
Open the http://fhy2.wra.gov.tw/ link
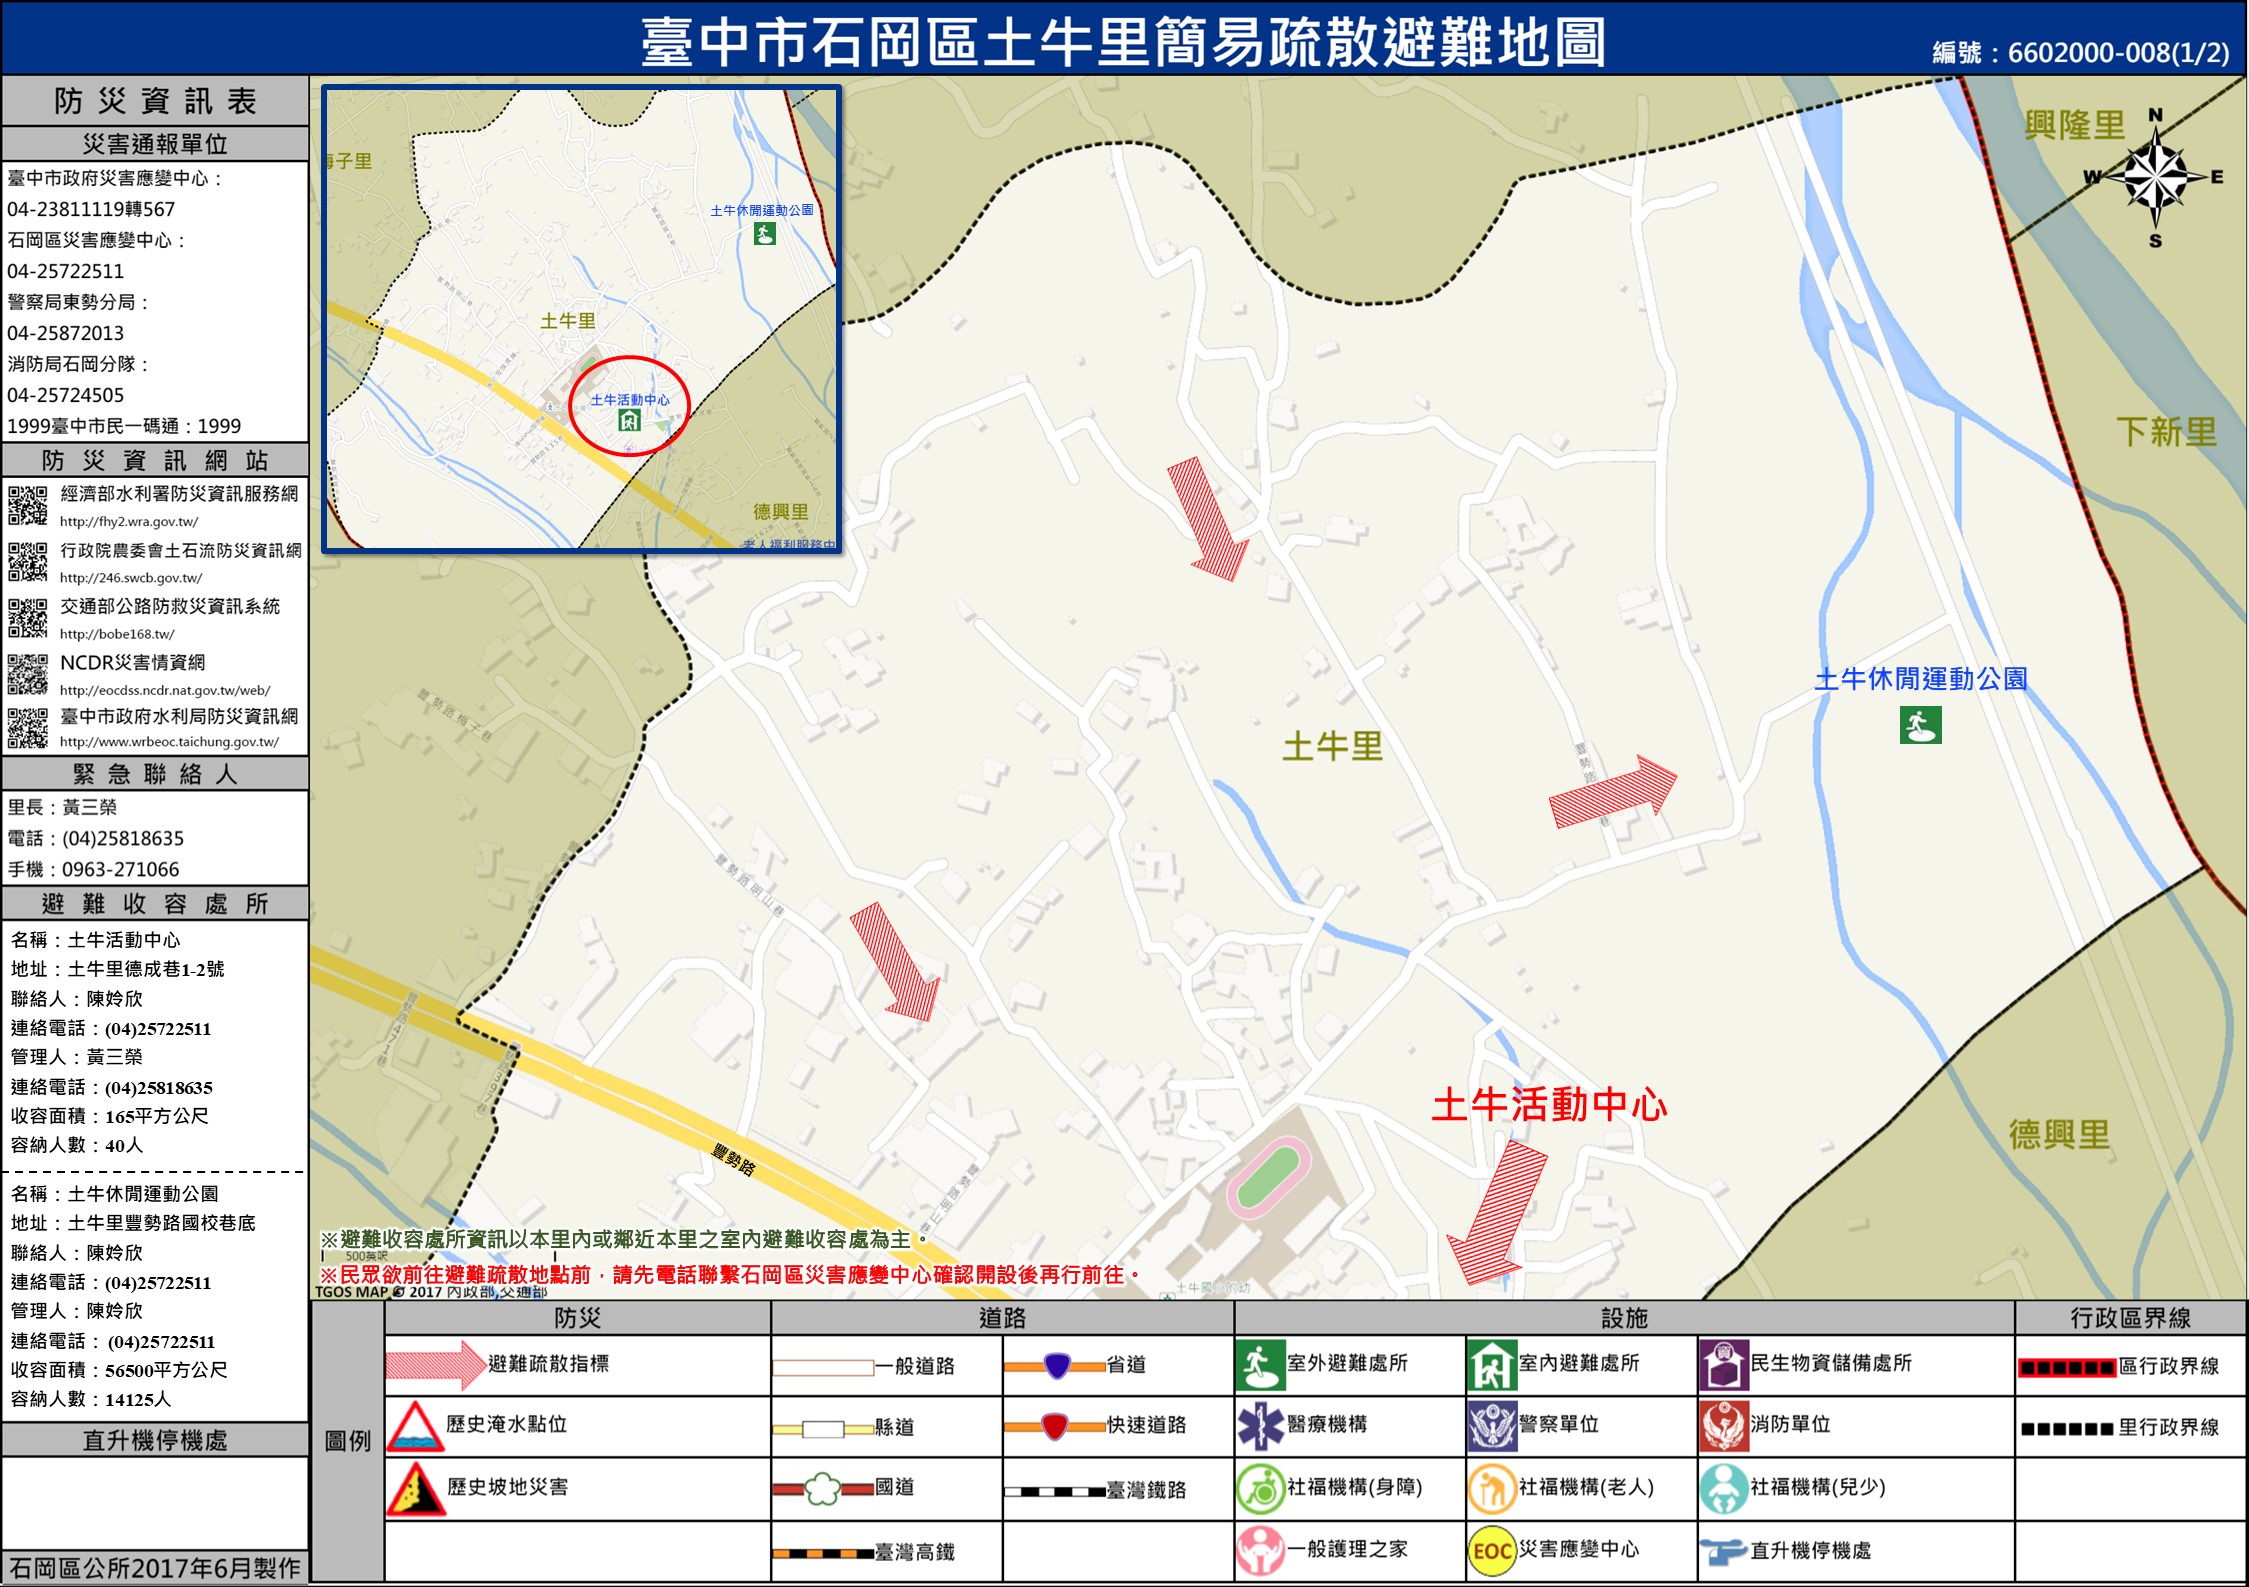(x=129, y=522)
